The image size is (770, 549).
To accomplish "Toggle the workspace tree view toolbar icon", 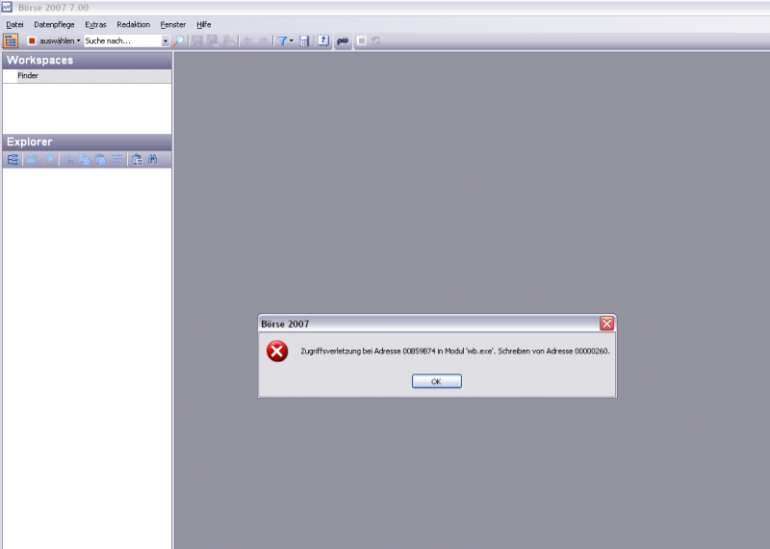I will [10, 41].
